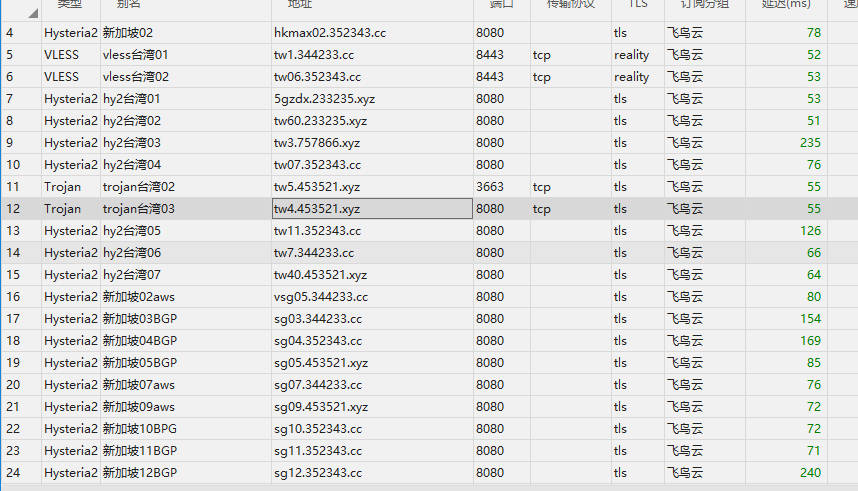Image resolution: width=858 pixels, height=491 pixels.
Task: Click row number 17 in the list
Action: coord(13,319)
